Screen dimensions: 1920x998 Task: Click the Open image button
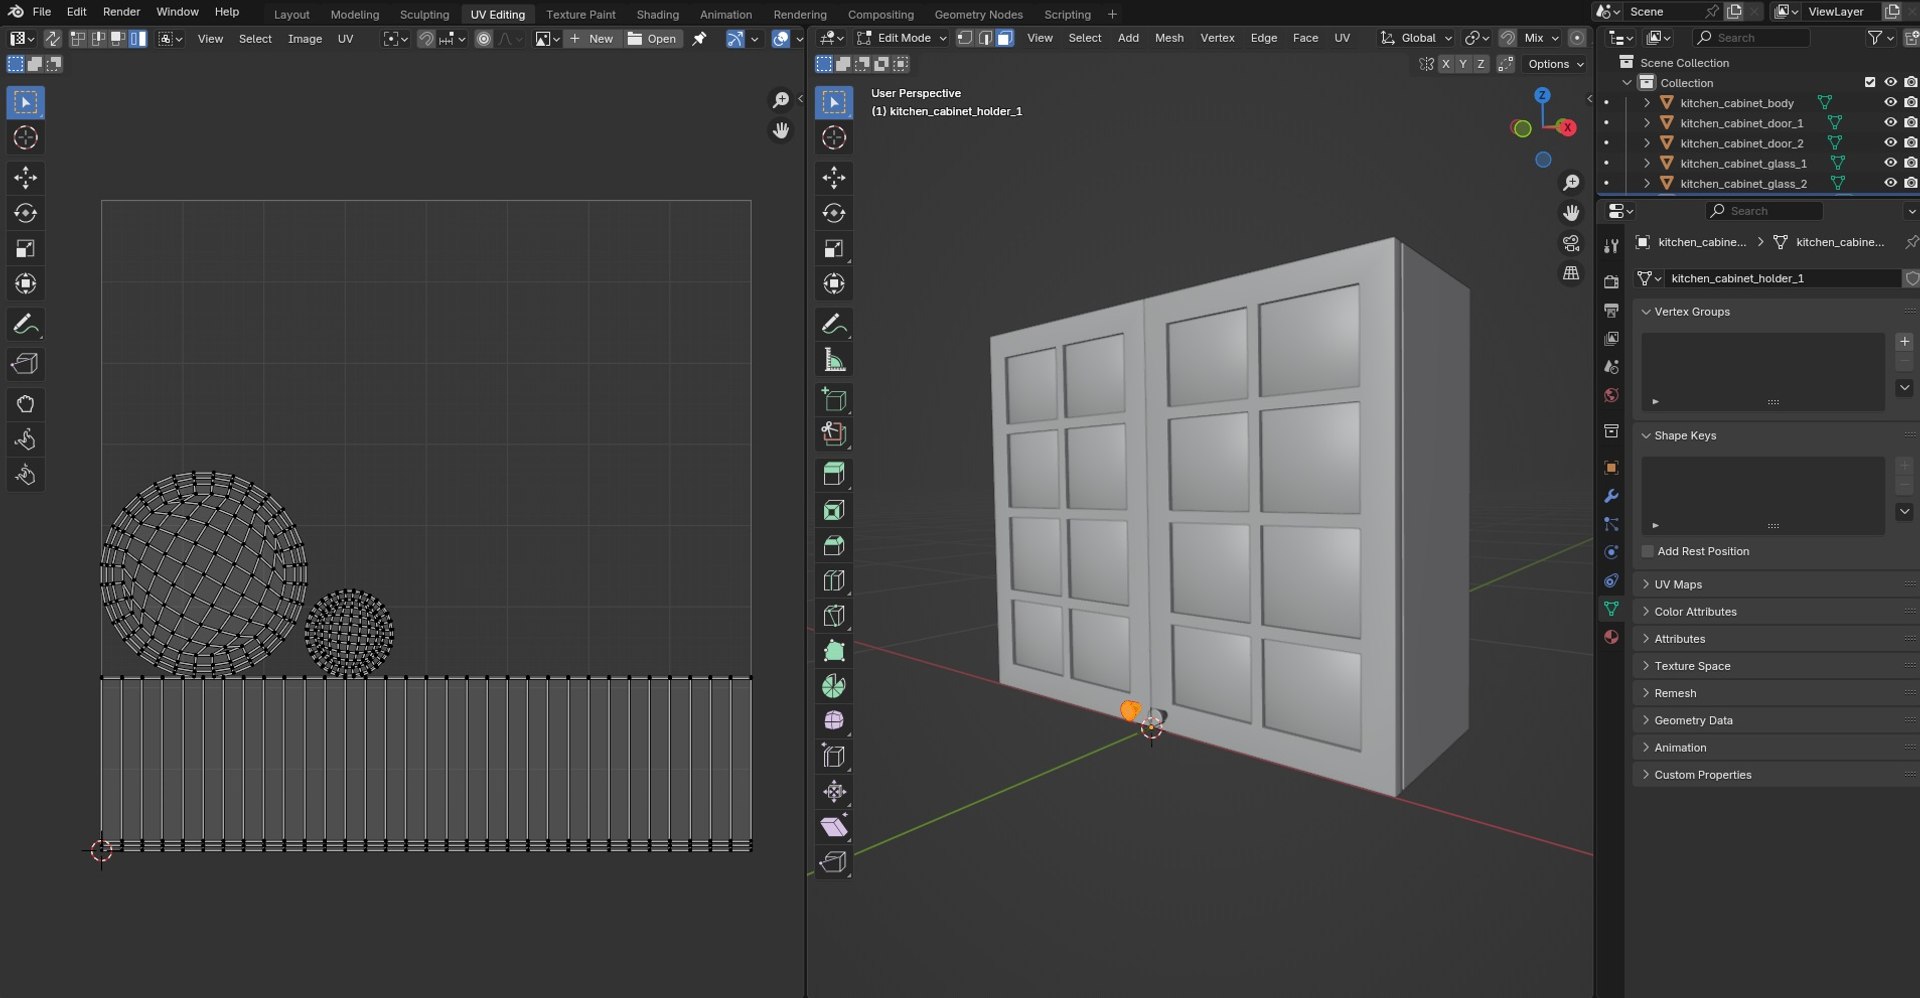[x=652, y=38]
